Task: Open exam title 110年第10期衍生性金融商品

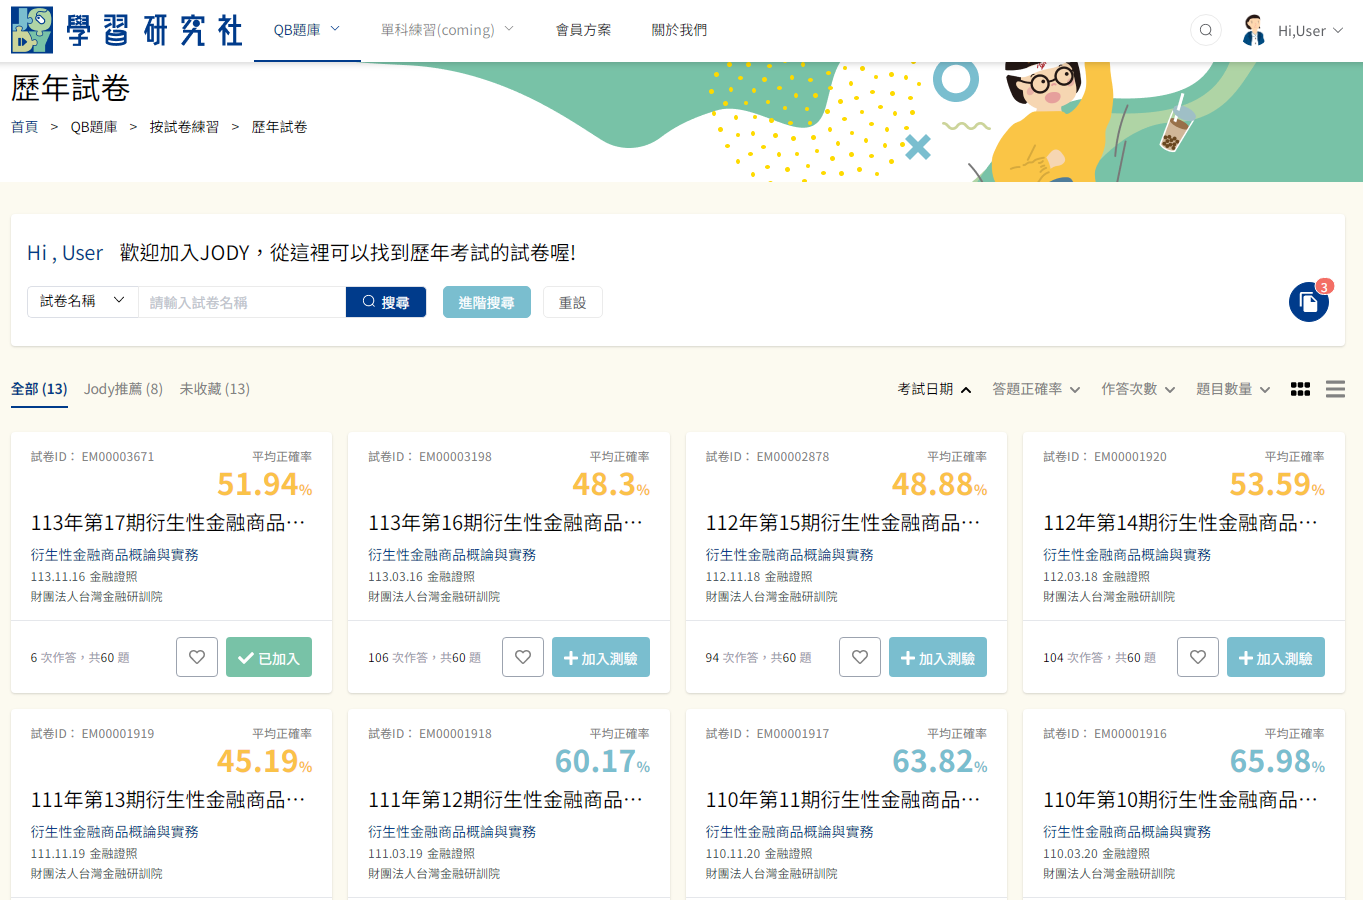Action: pyautogui.click(x=1181, y=800)
